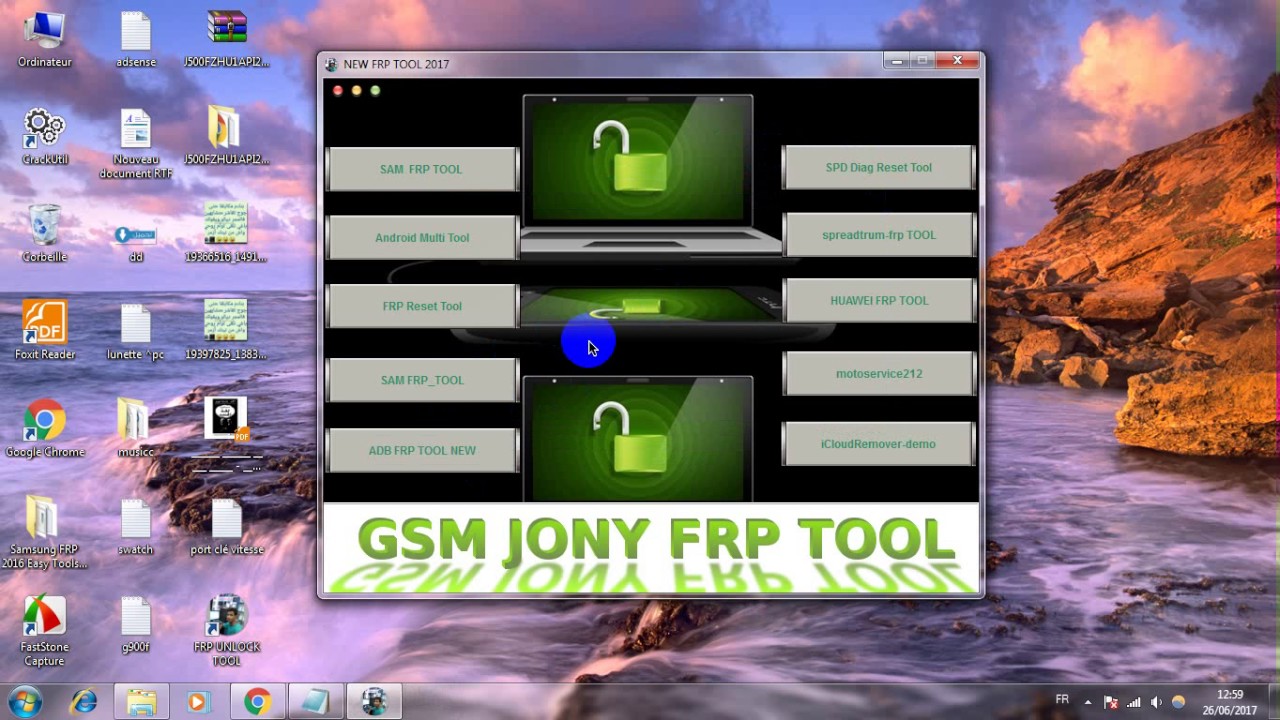
Task: Minimize the NEW FRP TOOL 2017 window
Action: click(x=897, y=61)
